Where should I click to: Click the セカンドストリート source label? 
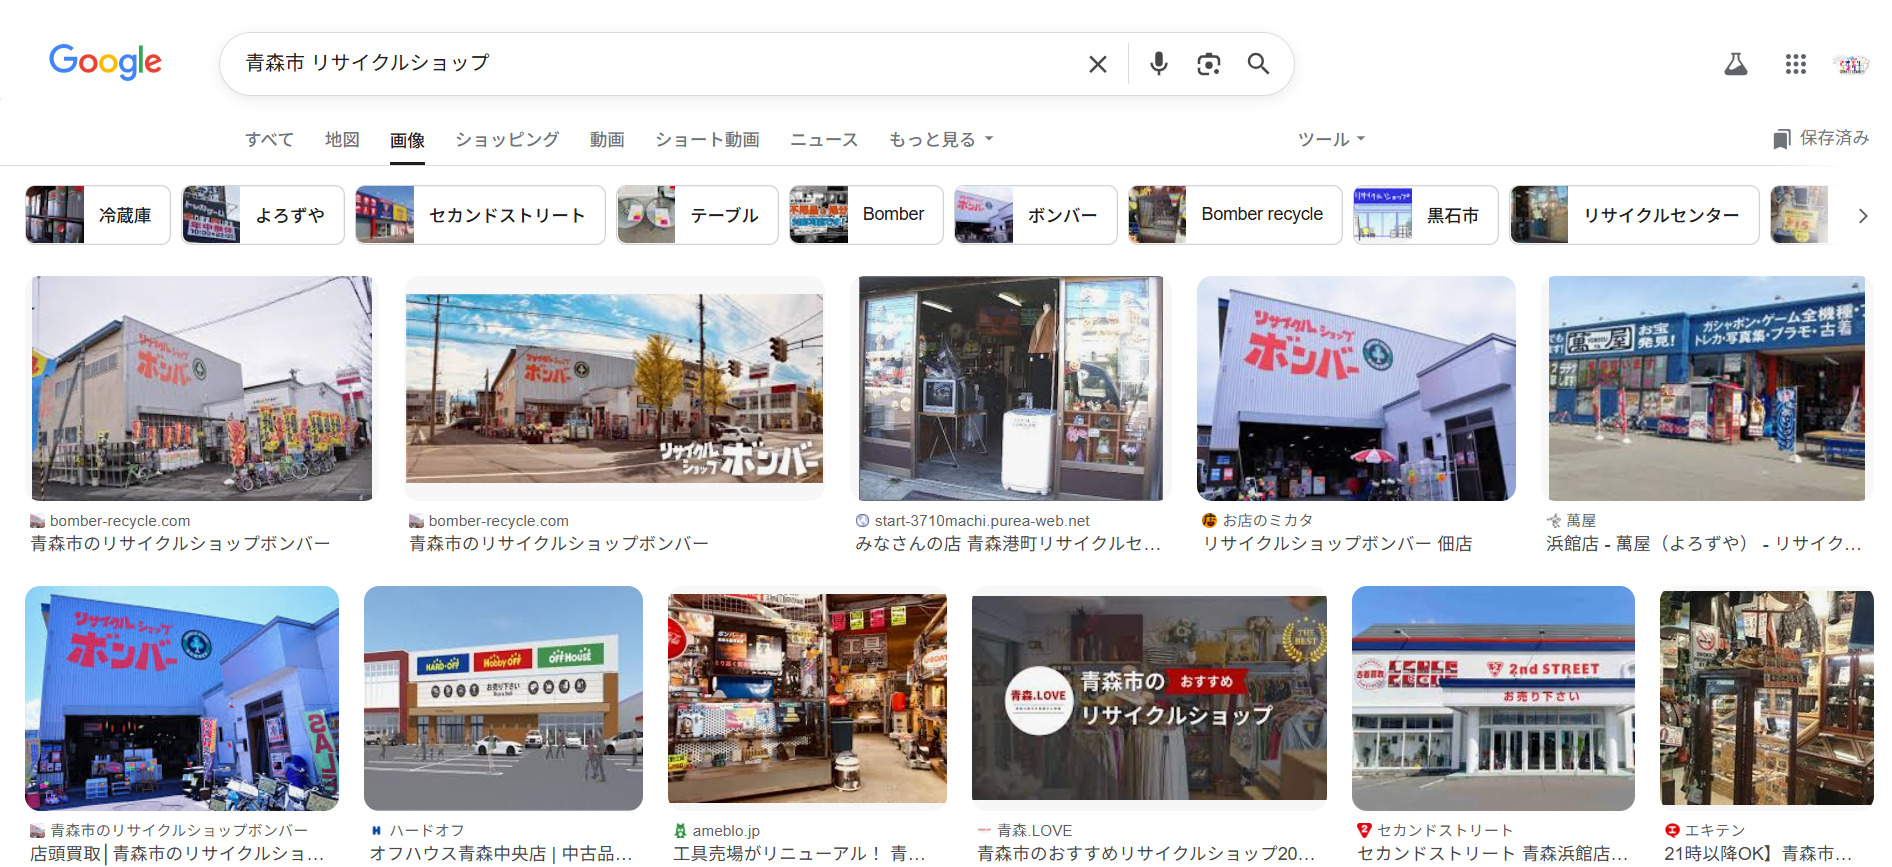tap(1445, 831)
